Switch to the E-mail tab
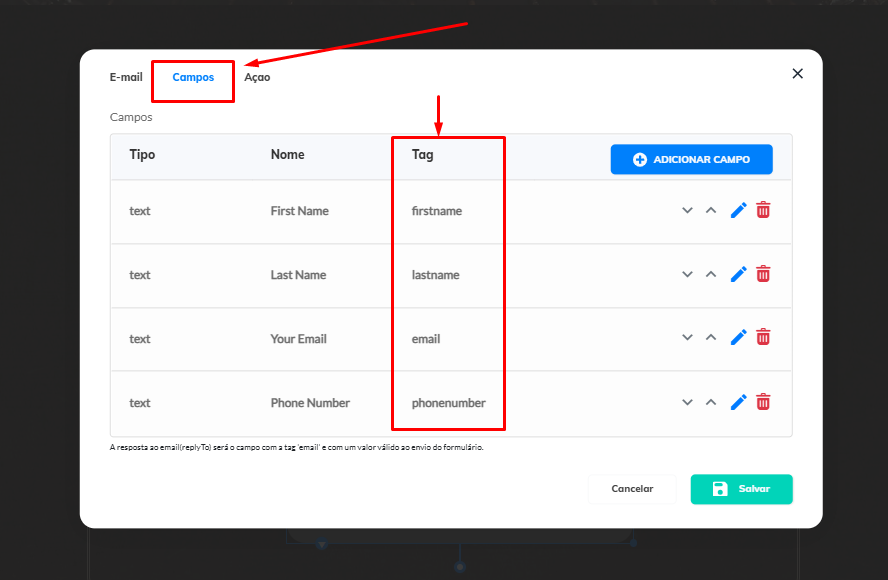Viewport: 888px width, 580px height. click(126, 77)
